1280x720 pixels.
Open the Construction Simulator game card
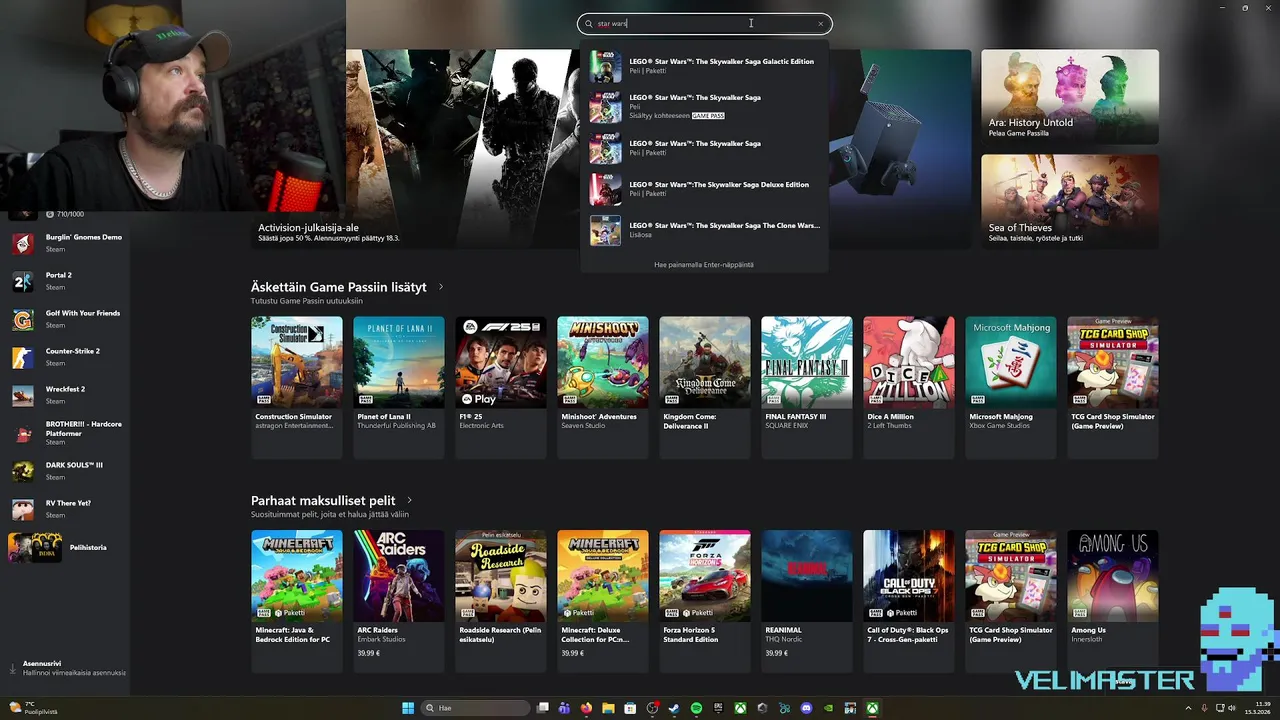pyautogui.click(x=297, y=387)
